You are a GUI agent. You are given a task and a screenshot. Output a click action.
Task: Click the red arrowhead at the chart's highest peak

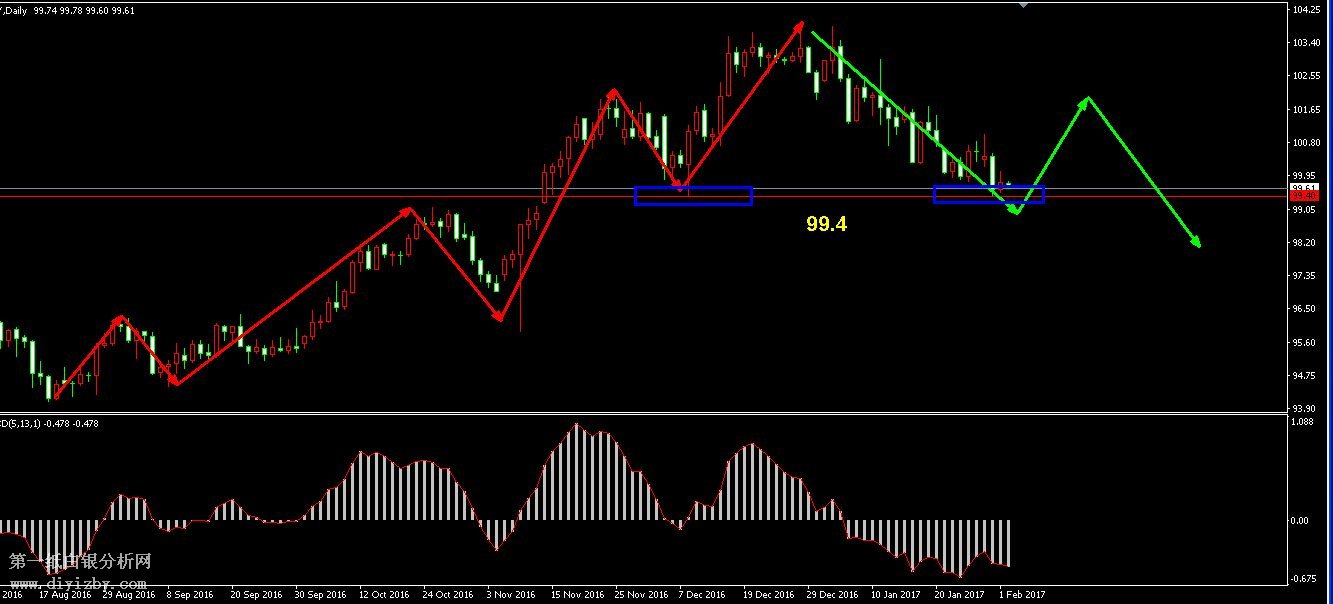click(x=801, y=25)
